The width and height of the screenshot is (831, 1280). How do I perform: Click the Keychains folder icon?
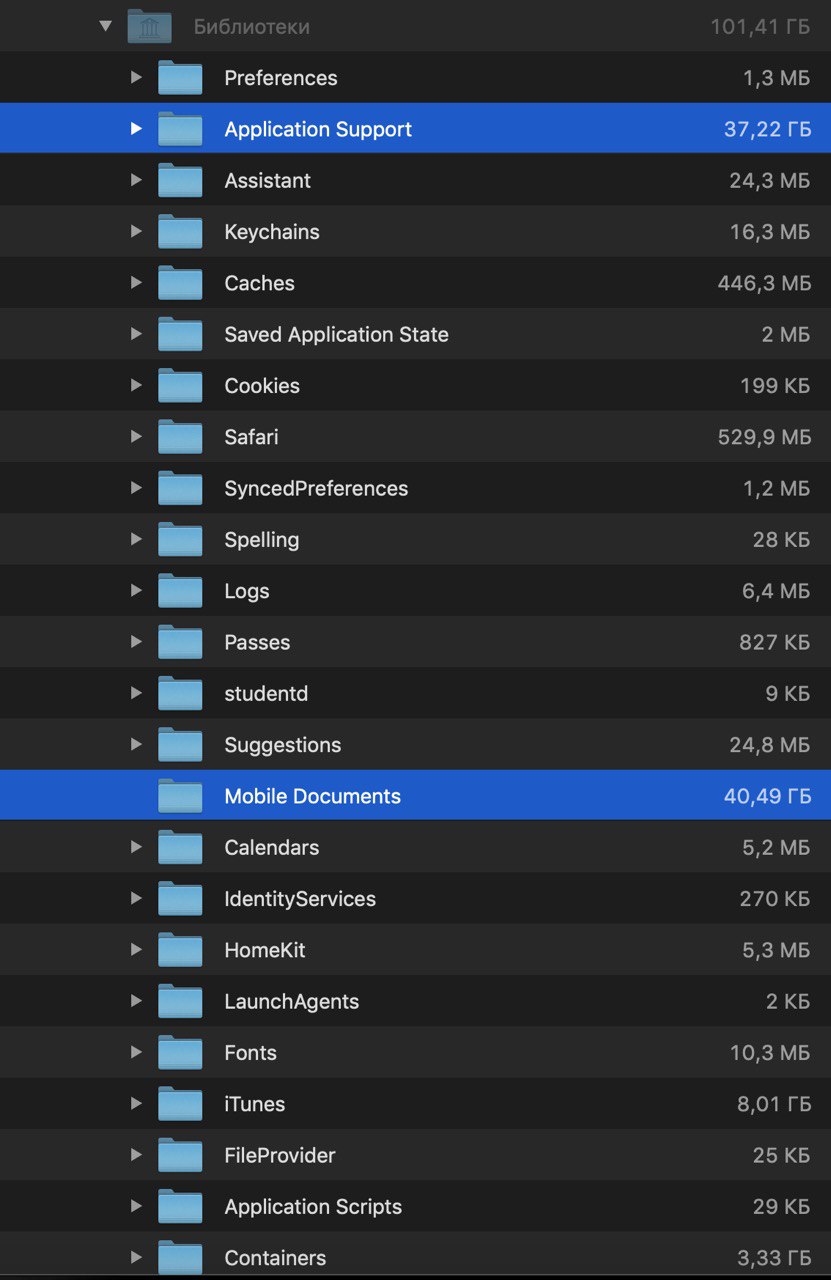180,232
